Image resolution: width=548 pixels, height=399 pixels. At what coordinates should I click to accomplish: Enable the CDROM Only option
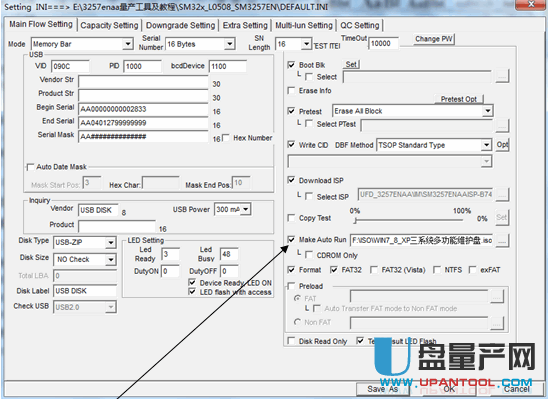pos(309,255)
